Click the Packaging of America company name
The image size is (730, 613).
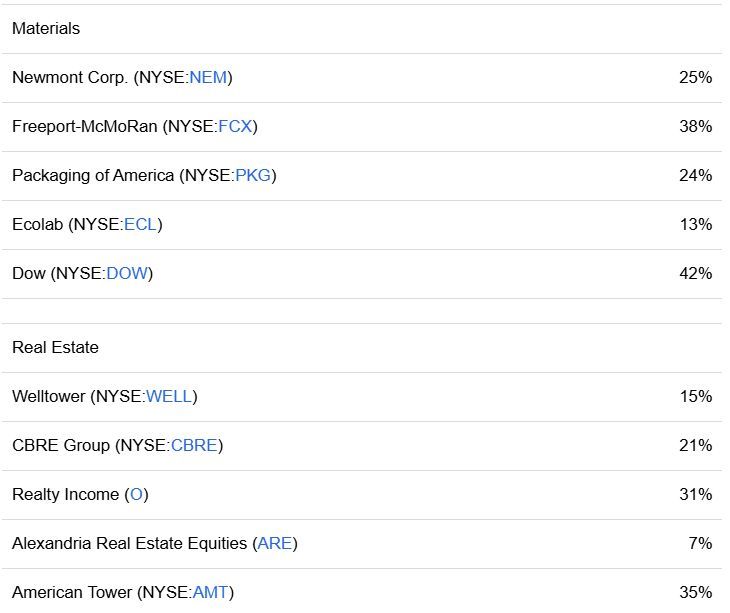pyautogui.click(x=93, y=175)
